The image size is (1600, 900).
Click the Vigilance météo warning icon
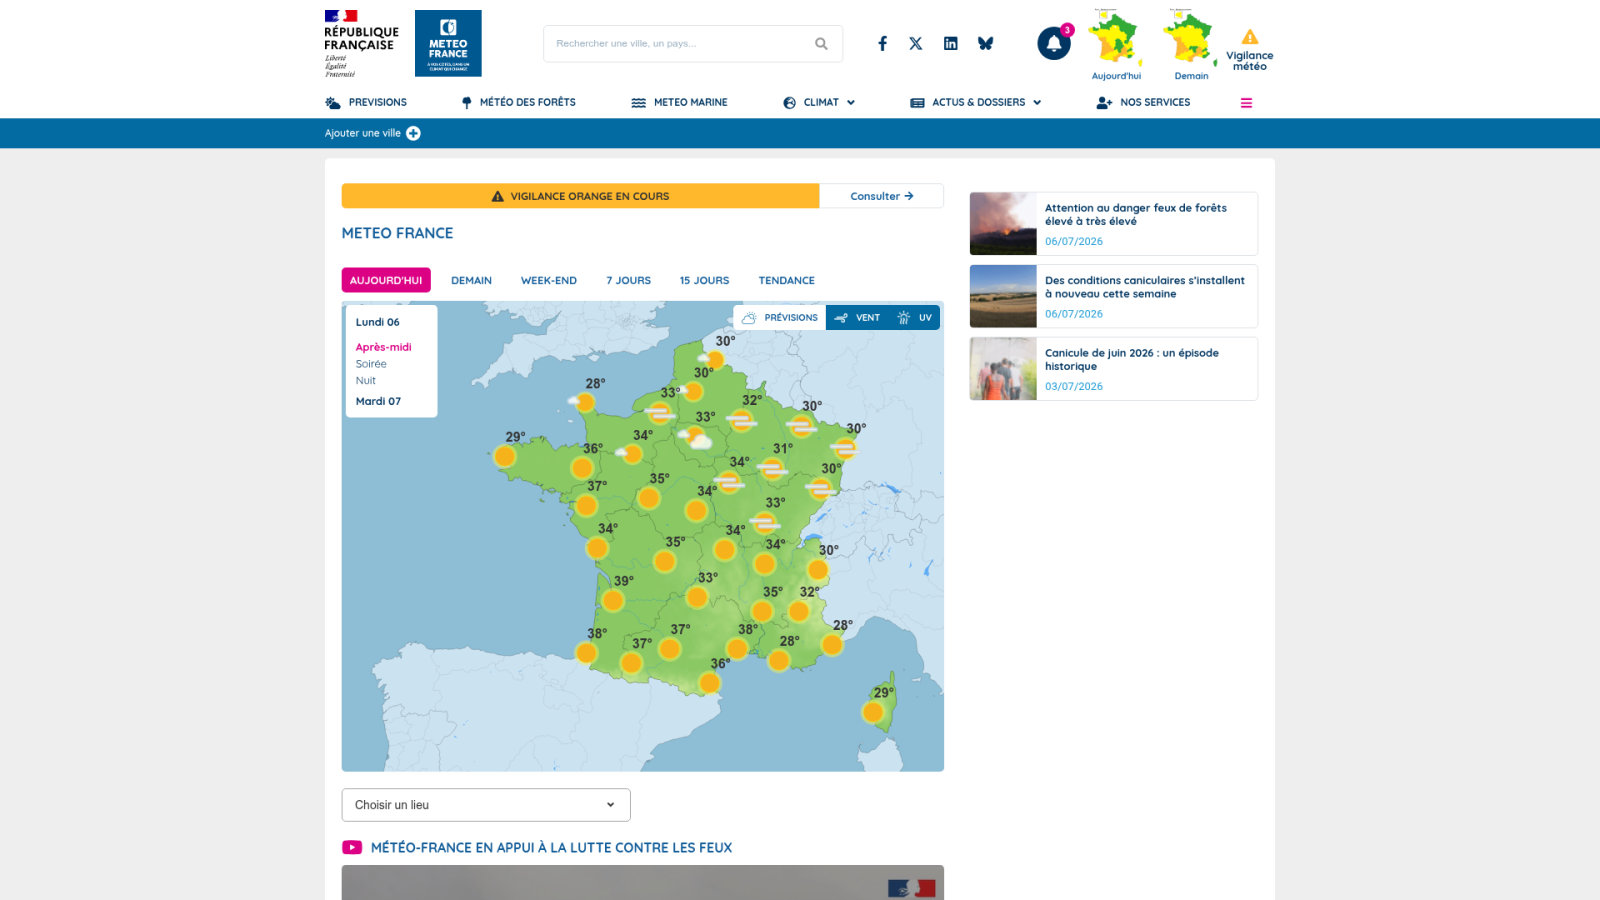pyautogui.click(x=1250, y=37)
